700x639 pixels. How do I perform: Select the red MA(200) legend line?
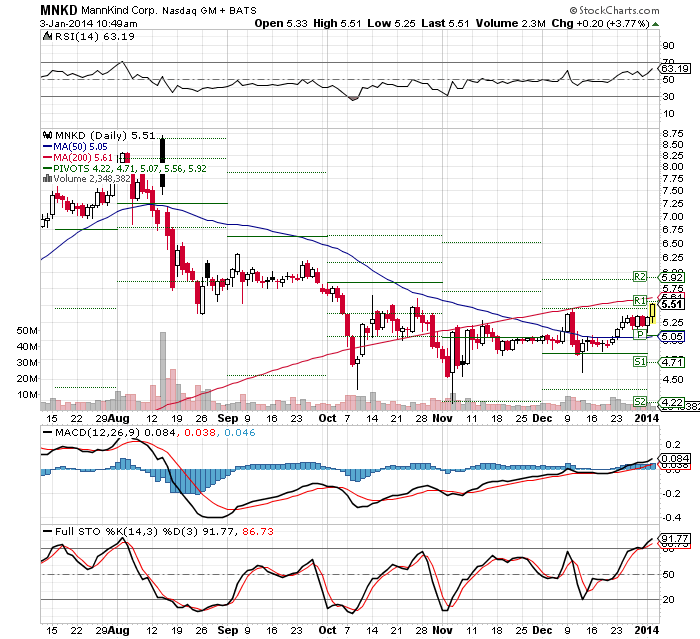pos(47,158)
